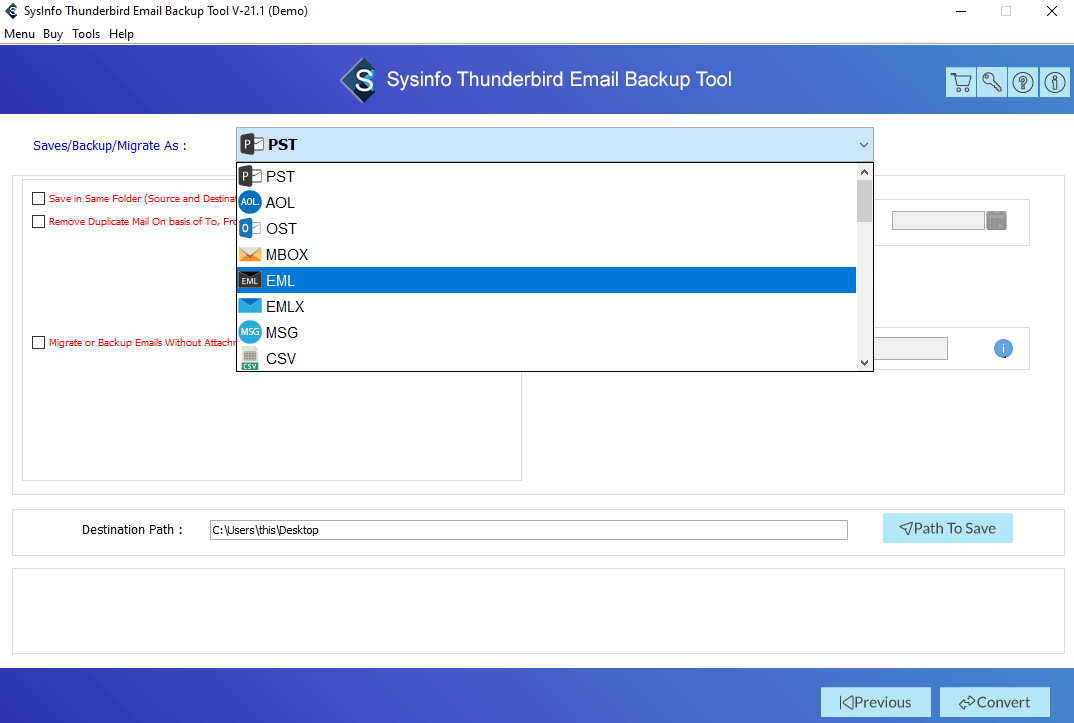Click the Convert button
The width and height of the screenshot is (1074, 723).
click(x=995, y=702)
